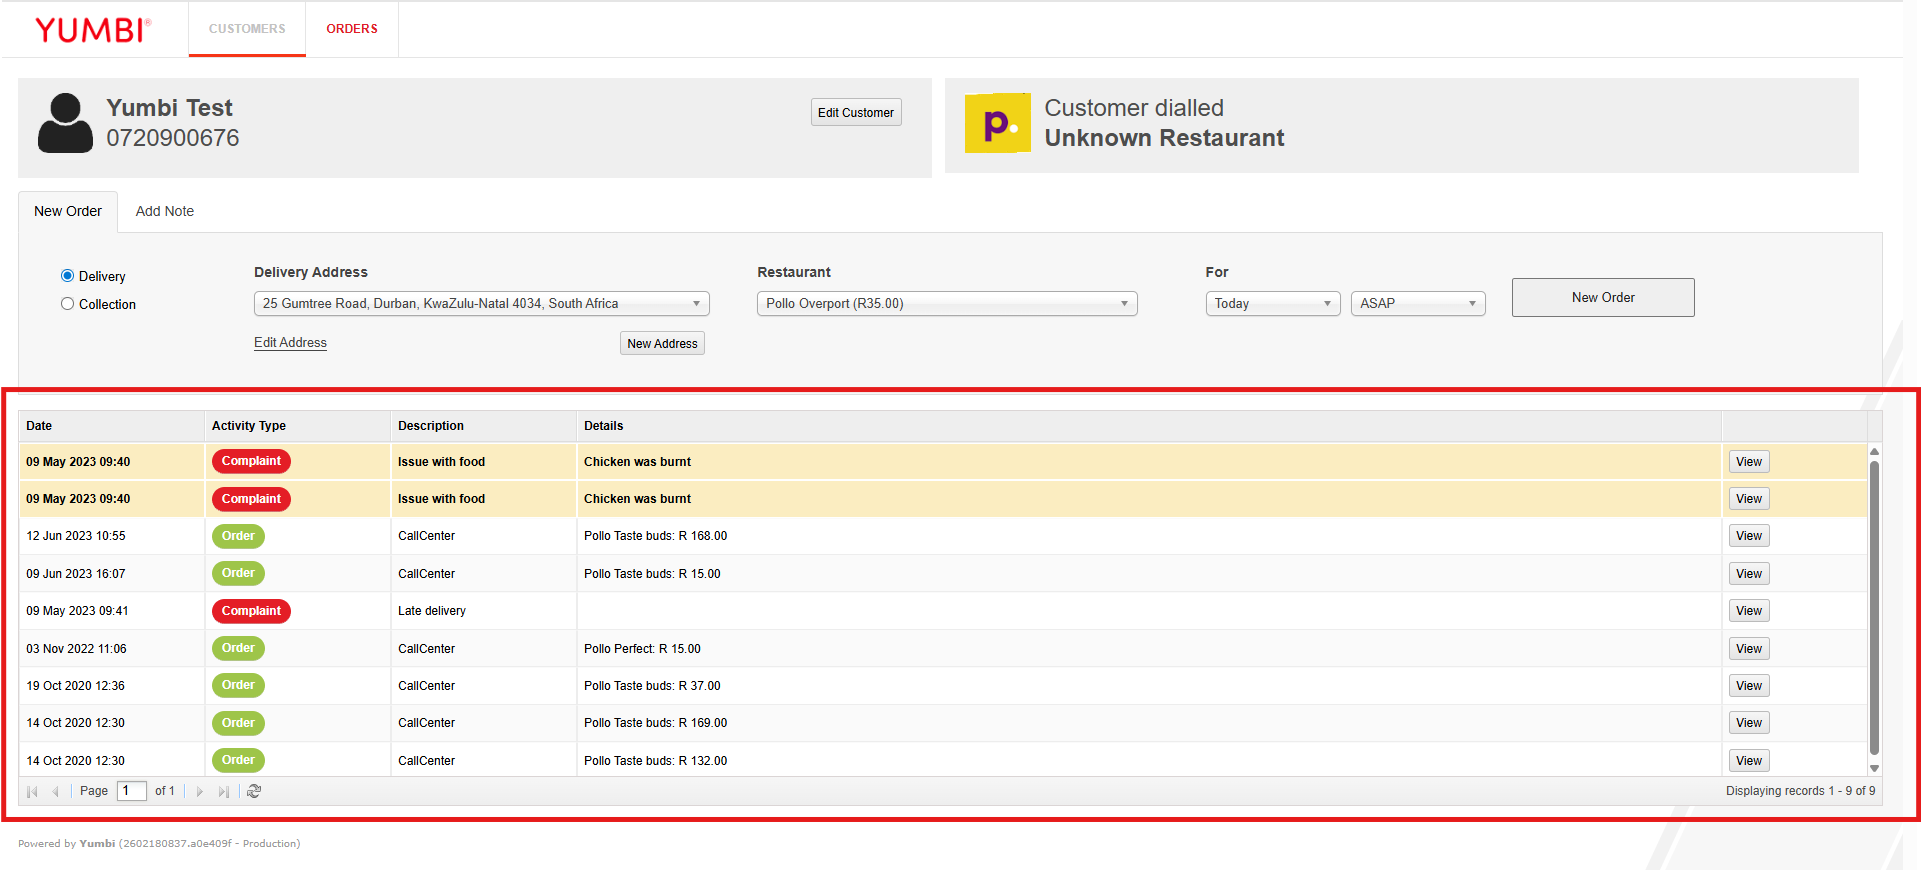
Task: Refresh the activity records grid
Action: (254, 791)
